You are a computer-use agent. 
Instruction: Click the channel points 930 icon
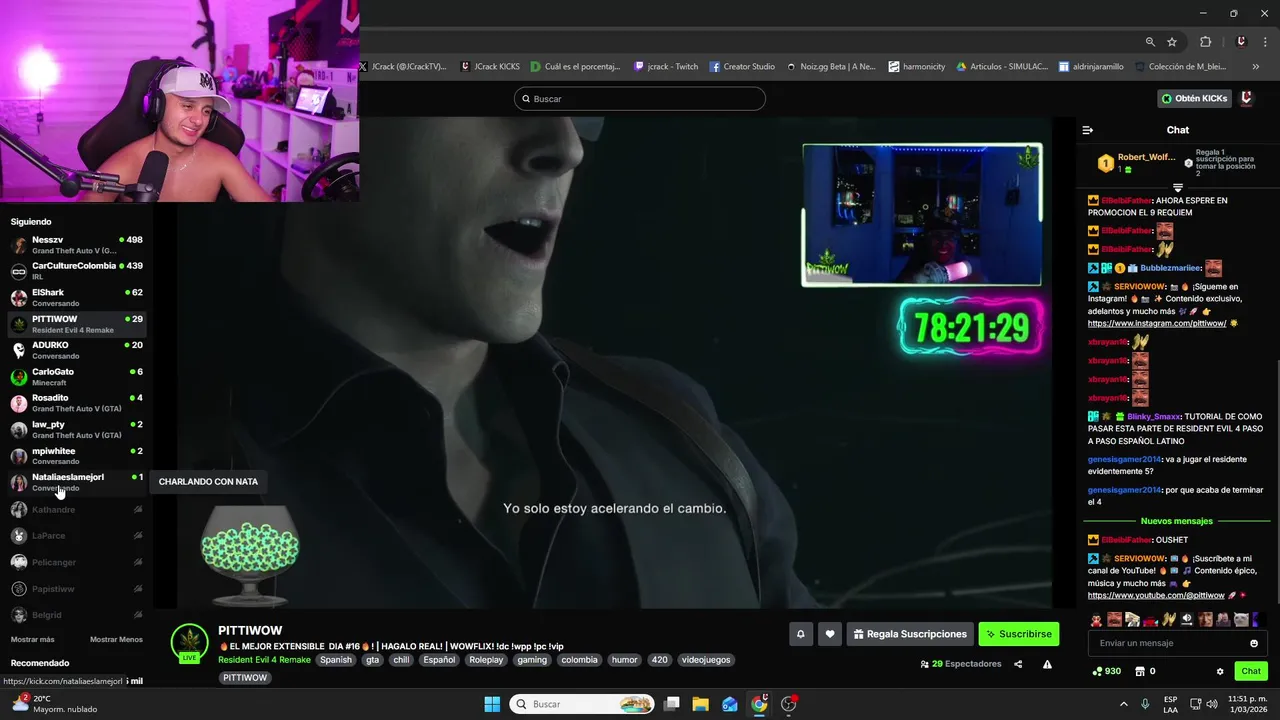(x=1098, y=671)
